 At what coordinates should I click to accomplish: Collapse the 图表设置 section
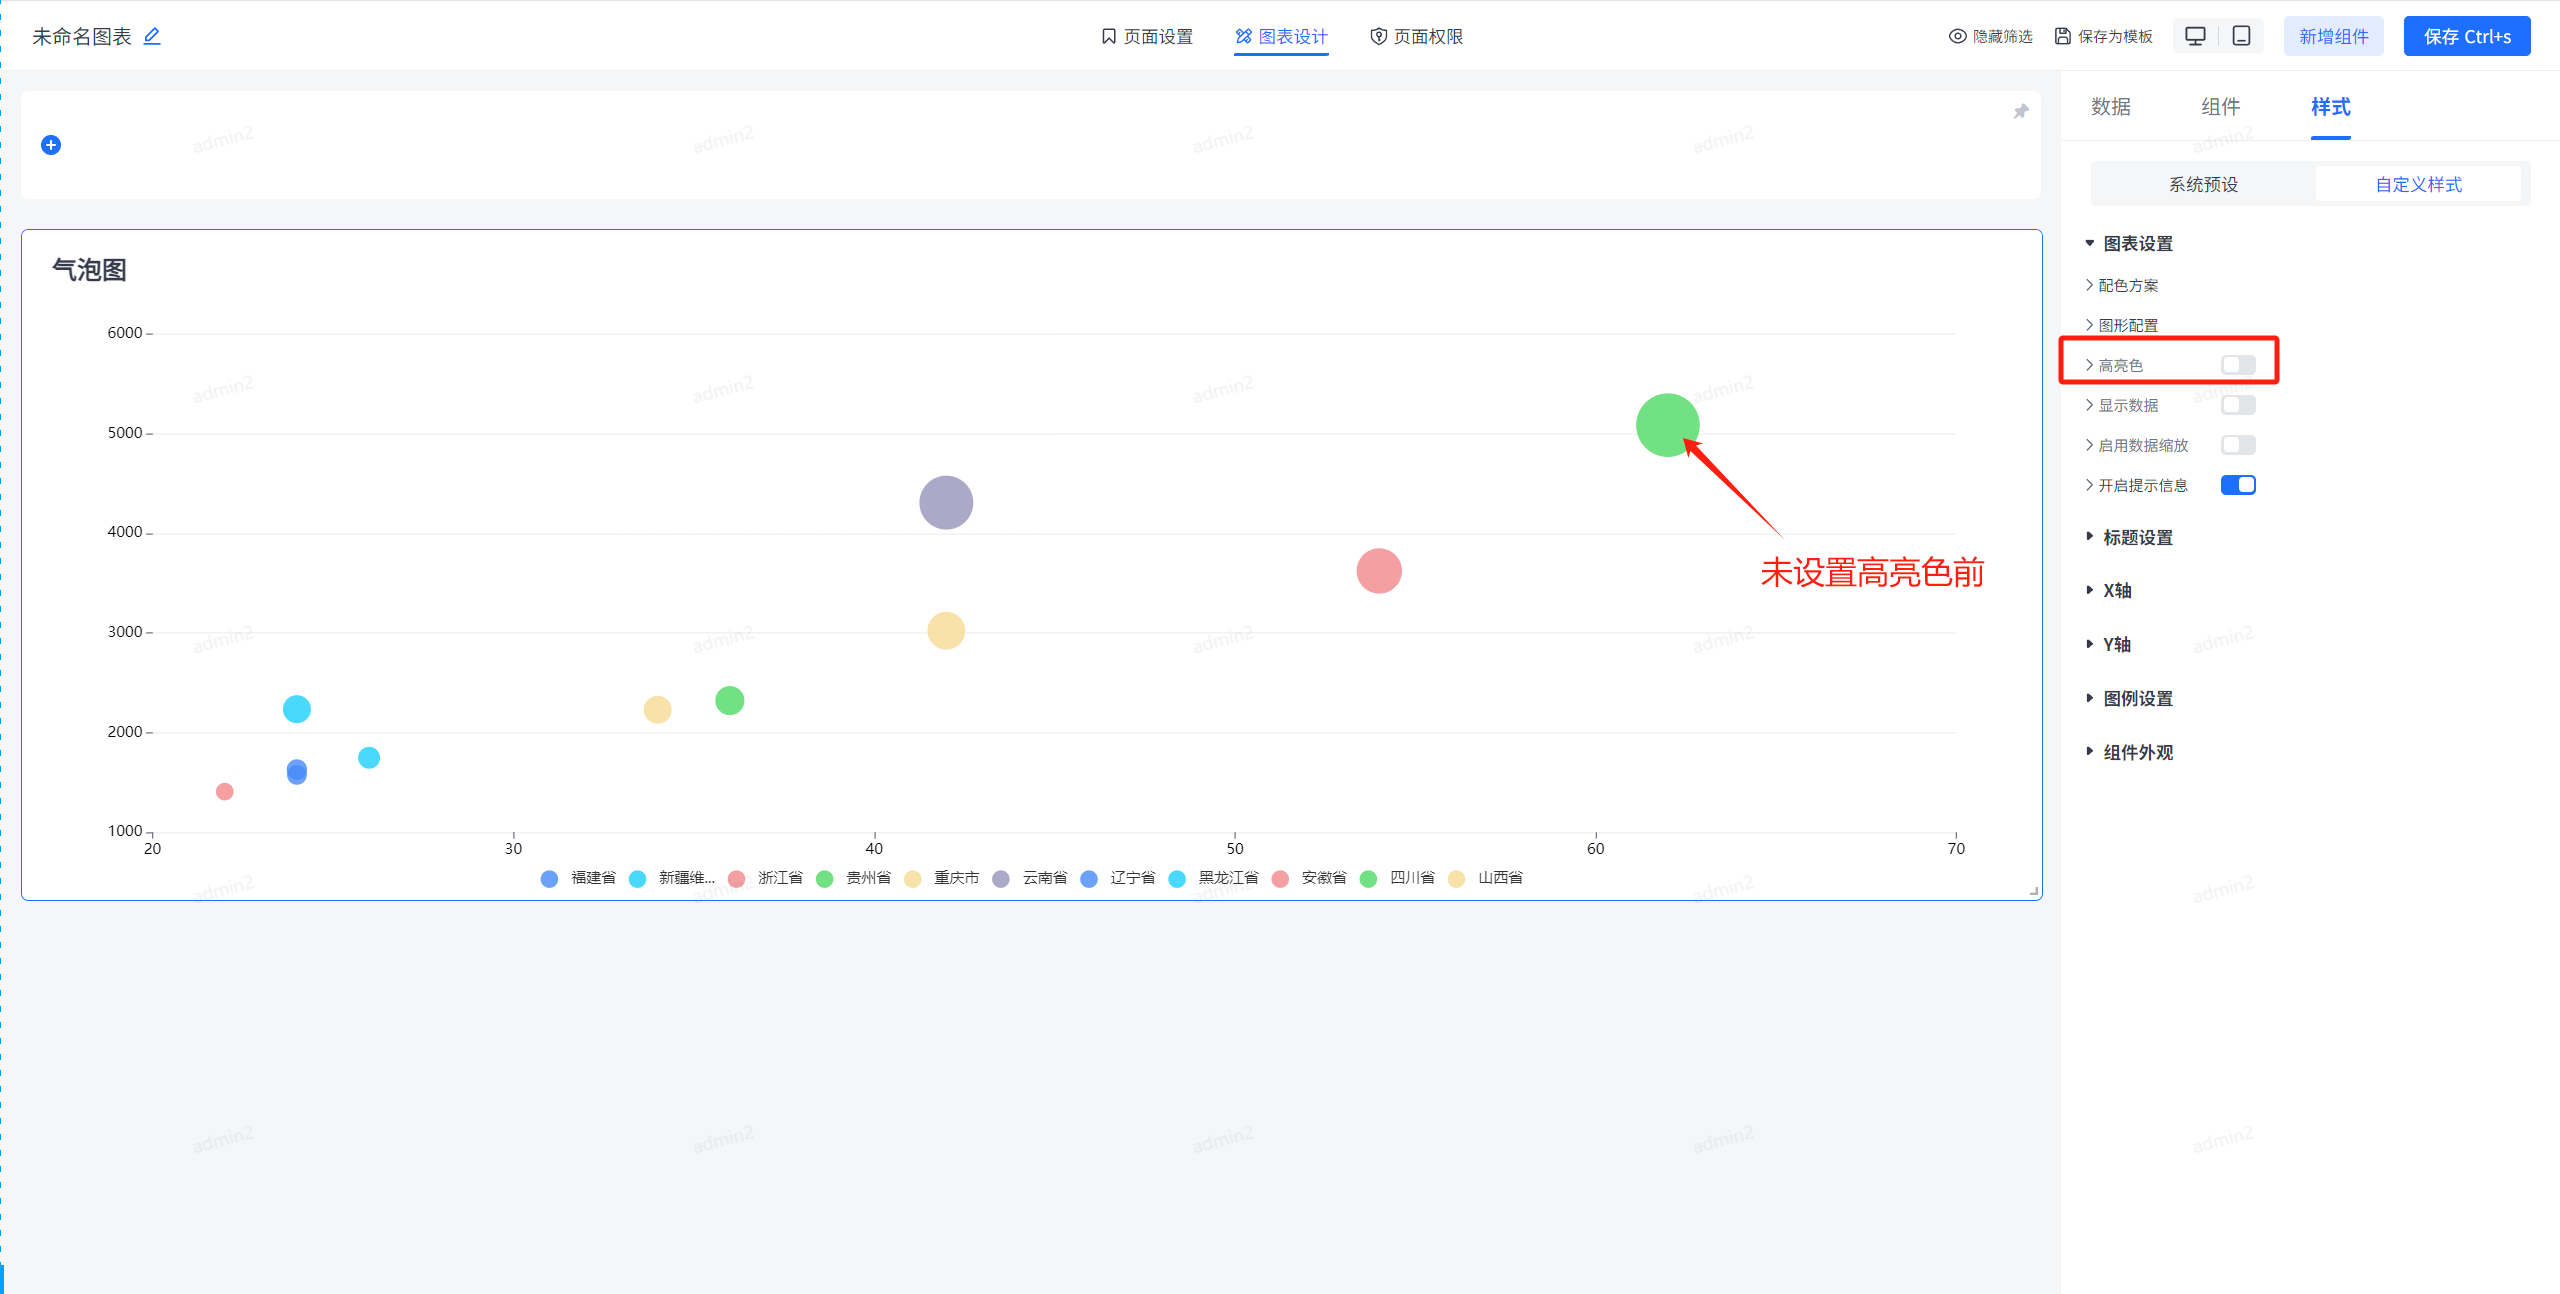tap(2129, 244)
